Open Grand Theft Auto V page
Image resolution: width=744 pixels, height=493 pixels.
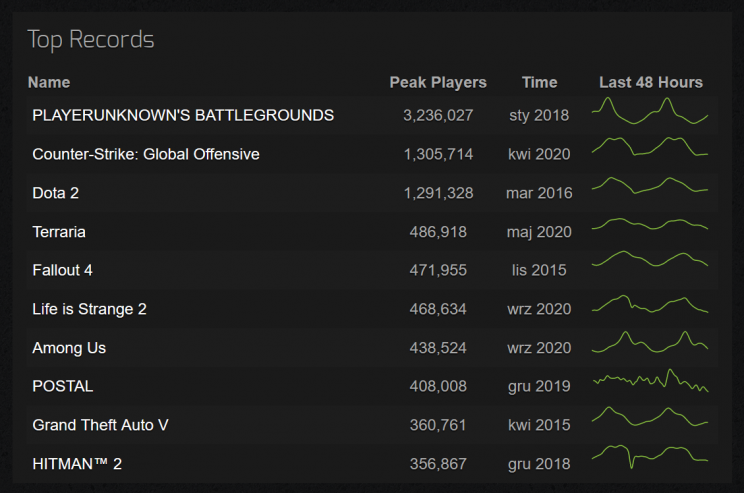[x=100, y=425]
